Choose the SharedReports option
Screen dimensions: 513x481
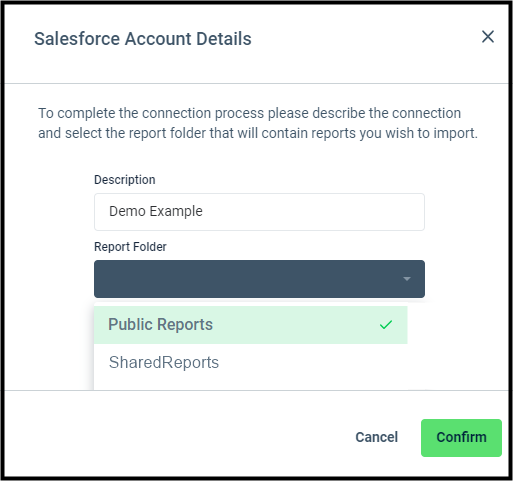(251, 362)
